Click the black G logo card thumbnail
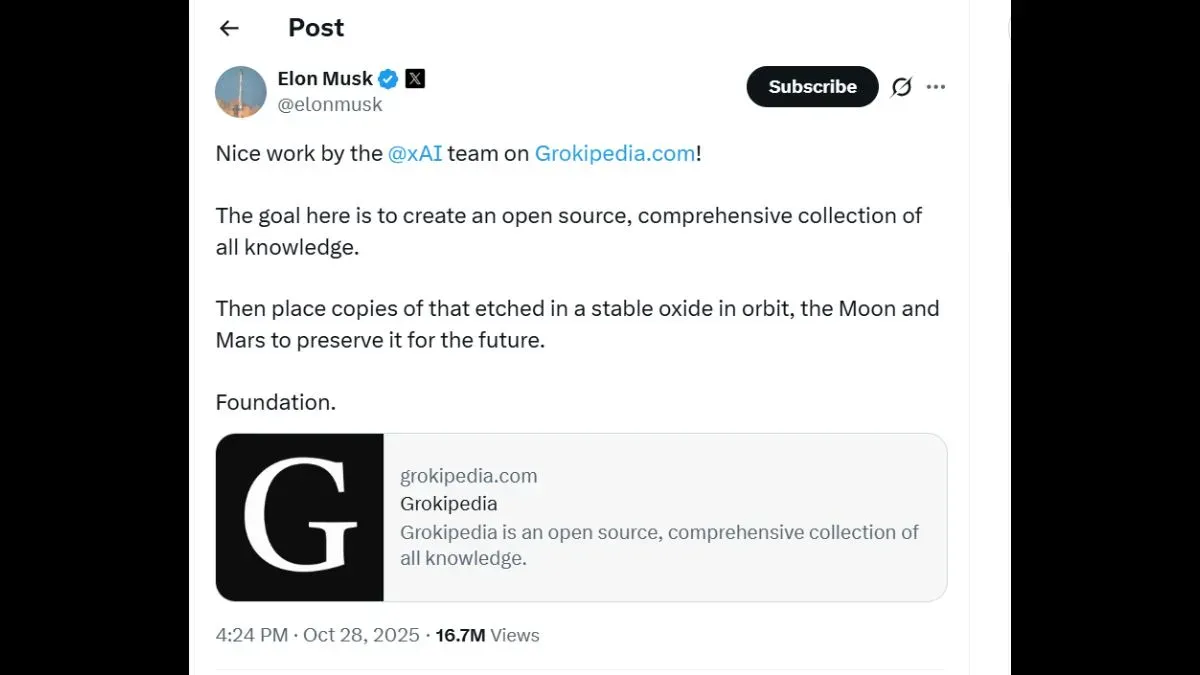 [x=300, y=517]
